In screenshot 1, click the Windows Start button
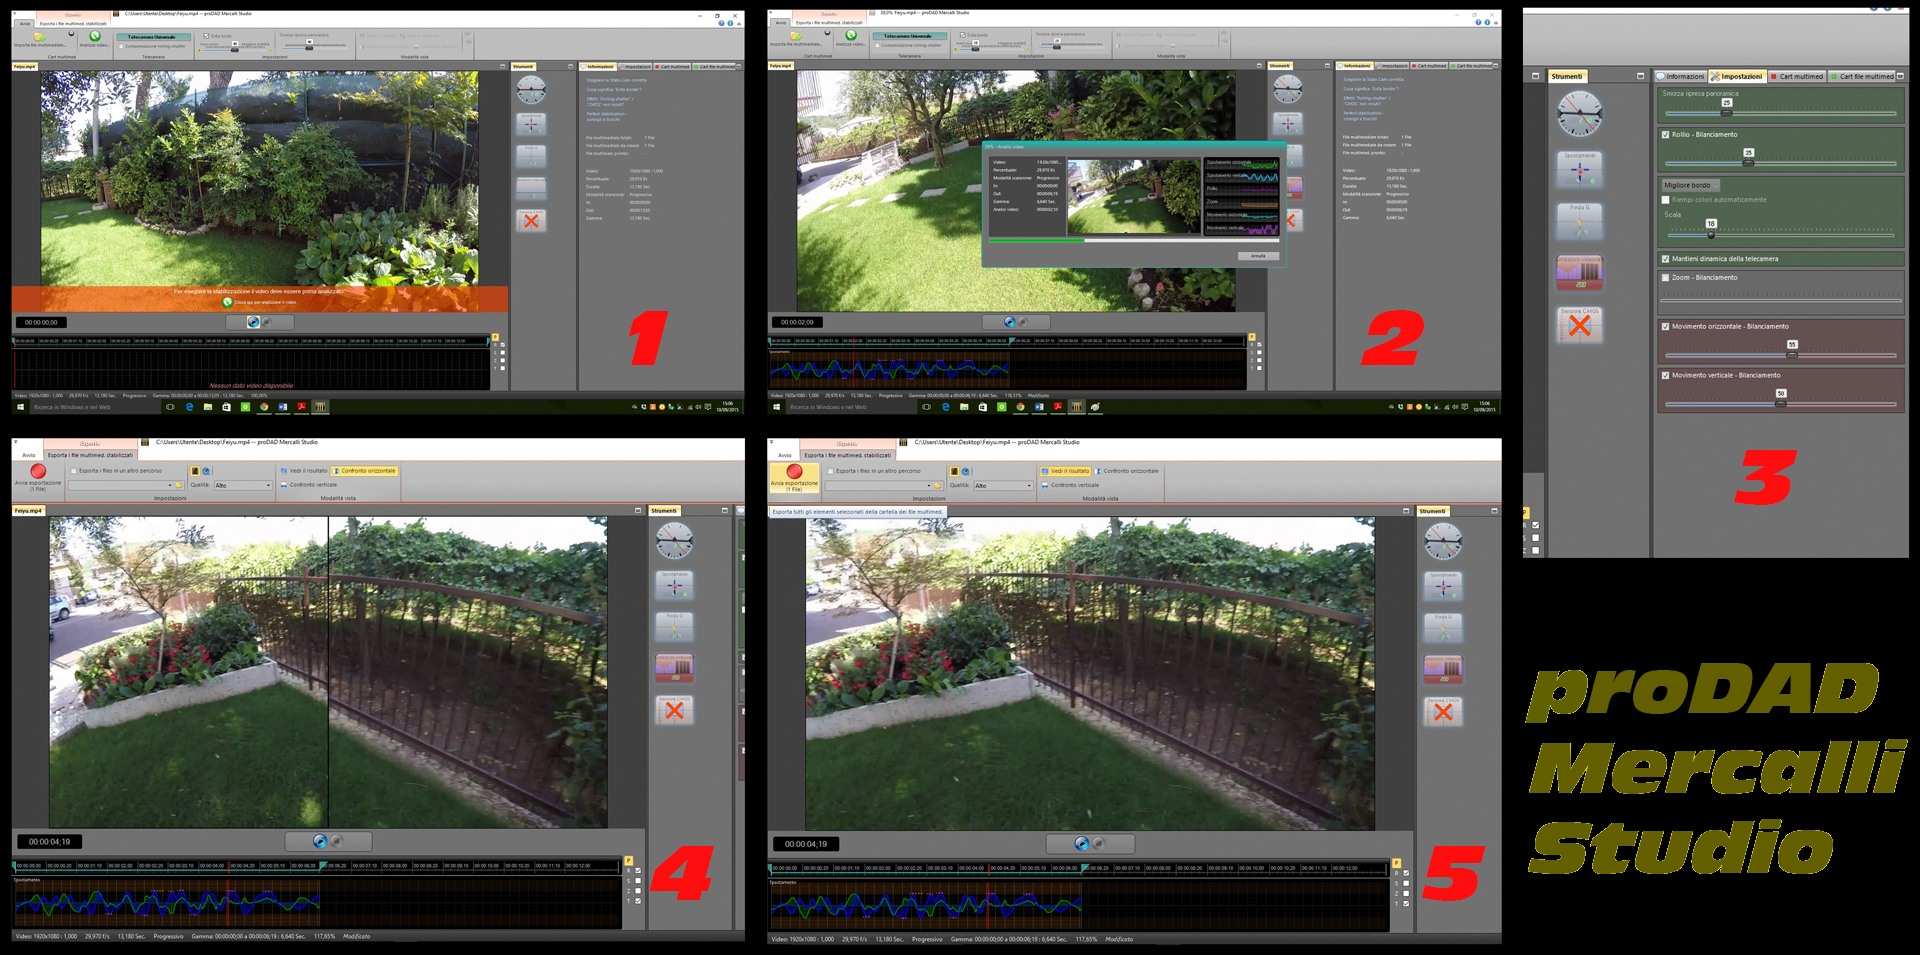The height and width of the screenshot is (955, 1920). tap(19, 407)
